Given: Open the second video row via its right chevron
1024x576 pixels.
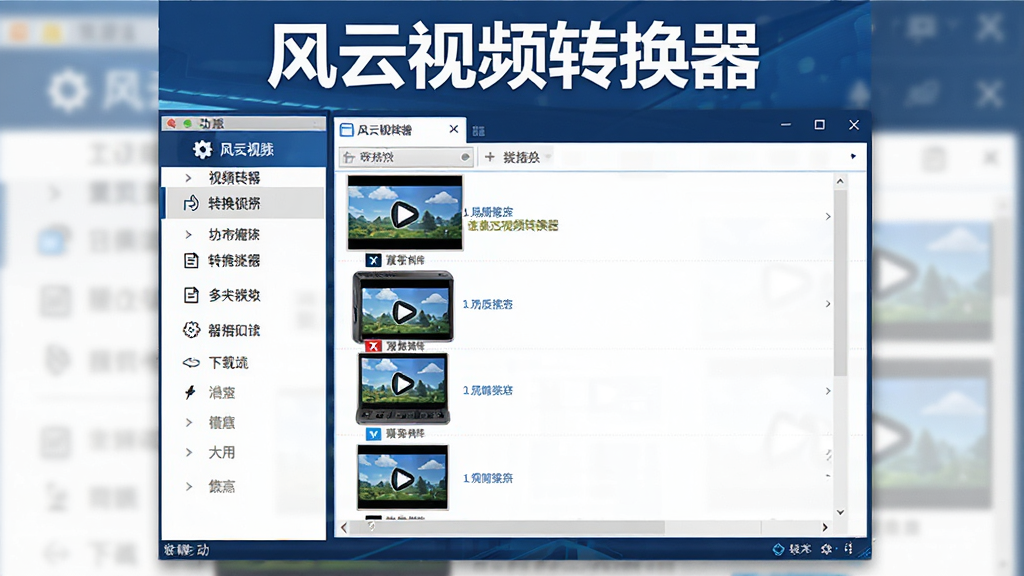Looking at the screenshot, I should coord(828,304).
